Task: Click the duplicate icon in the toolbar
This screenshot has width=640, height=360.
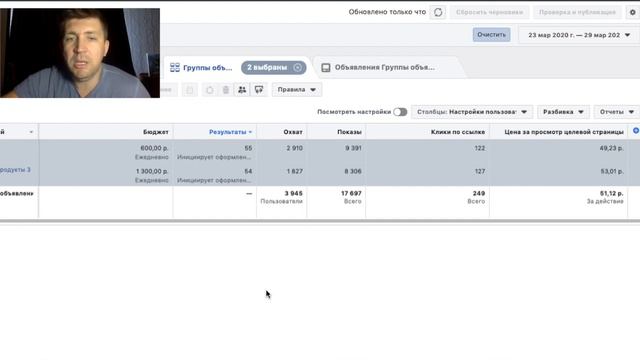Action: (x=190, y=90)
